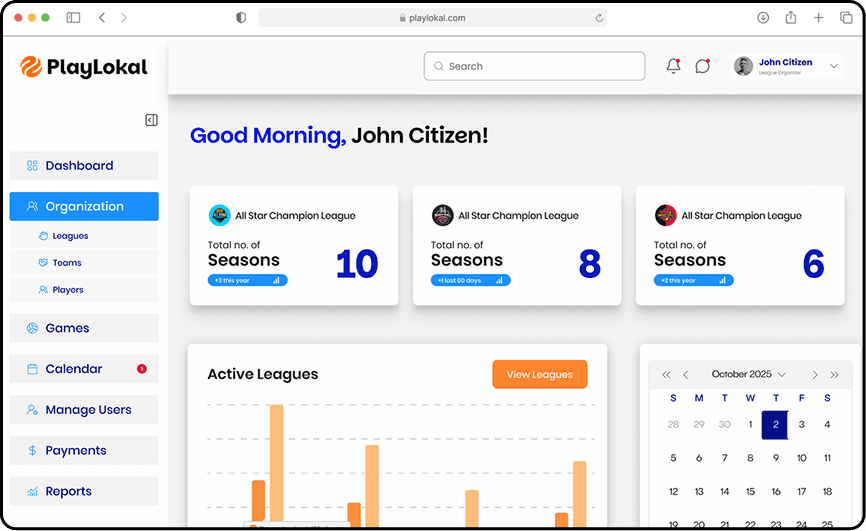The width and height of the screenshot is (866, 531).
Task: Jump back a year with the double-left arrow
Action: [x=666, y=375]
